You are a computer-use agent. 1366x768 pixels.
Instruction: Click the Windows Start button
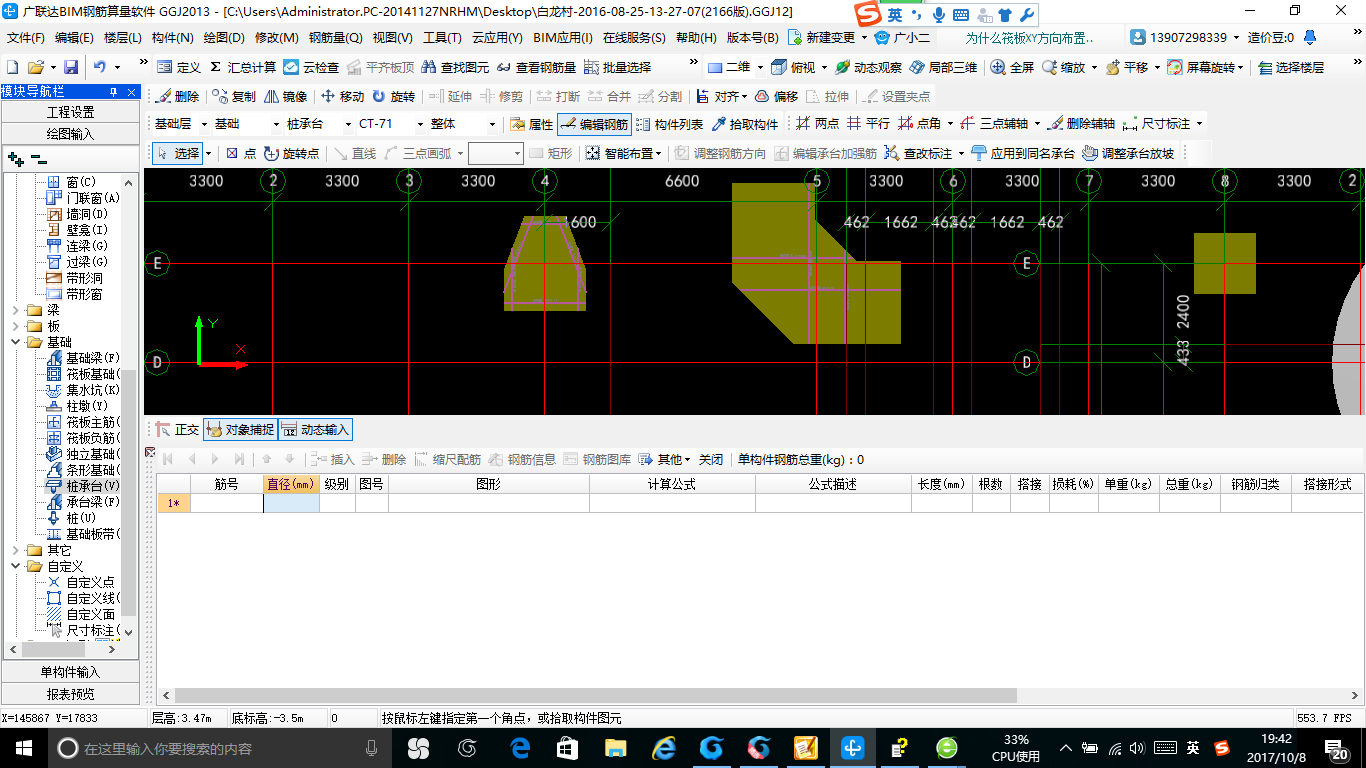point(23,748)
